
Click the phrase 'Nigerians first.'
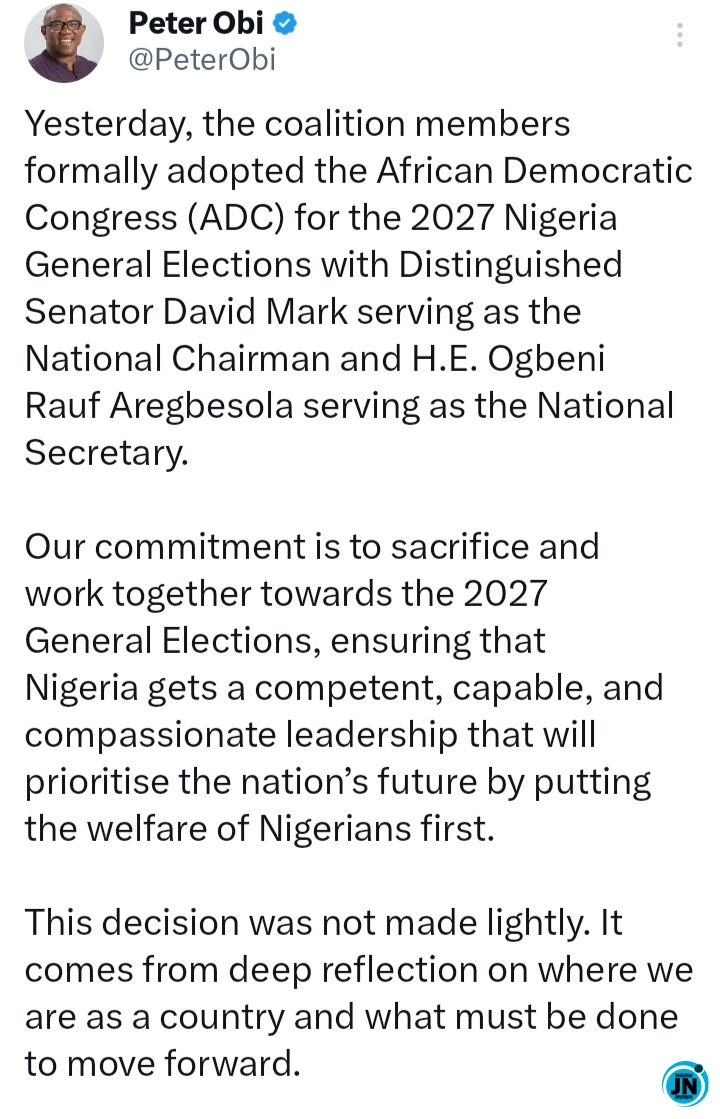coord(376,829)
